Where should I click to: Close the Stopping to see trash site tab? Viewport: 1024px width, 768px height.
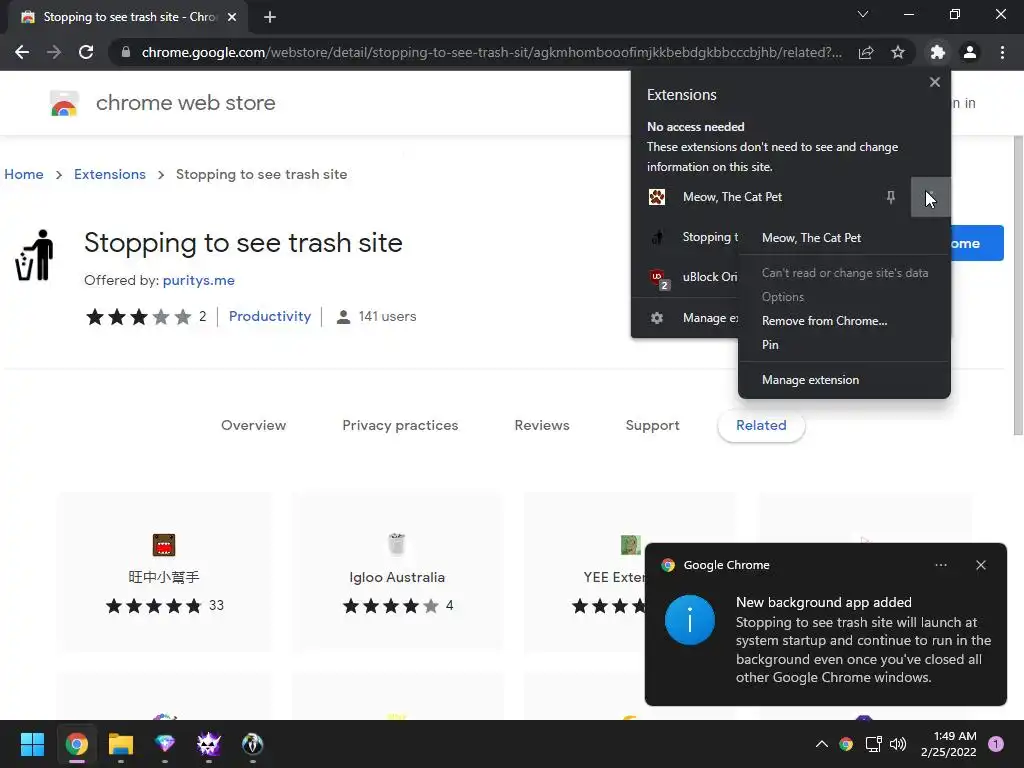click(232, 17)
